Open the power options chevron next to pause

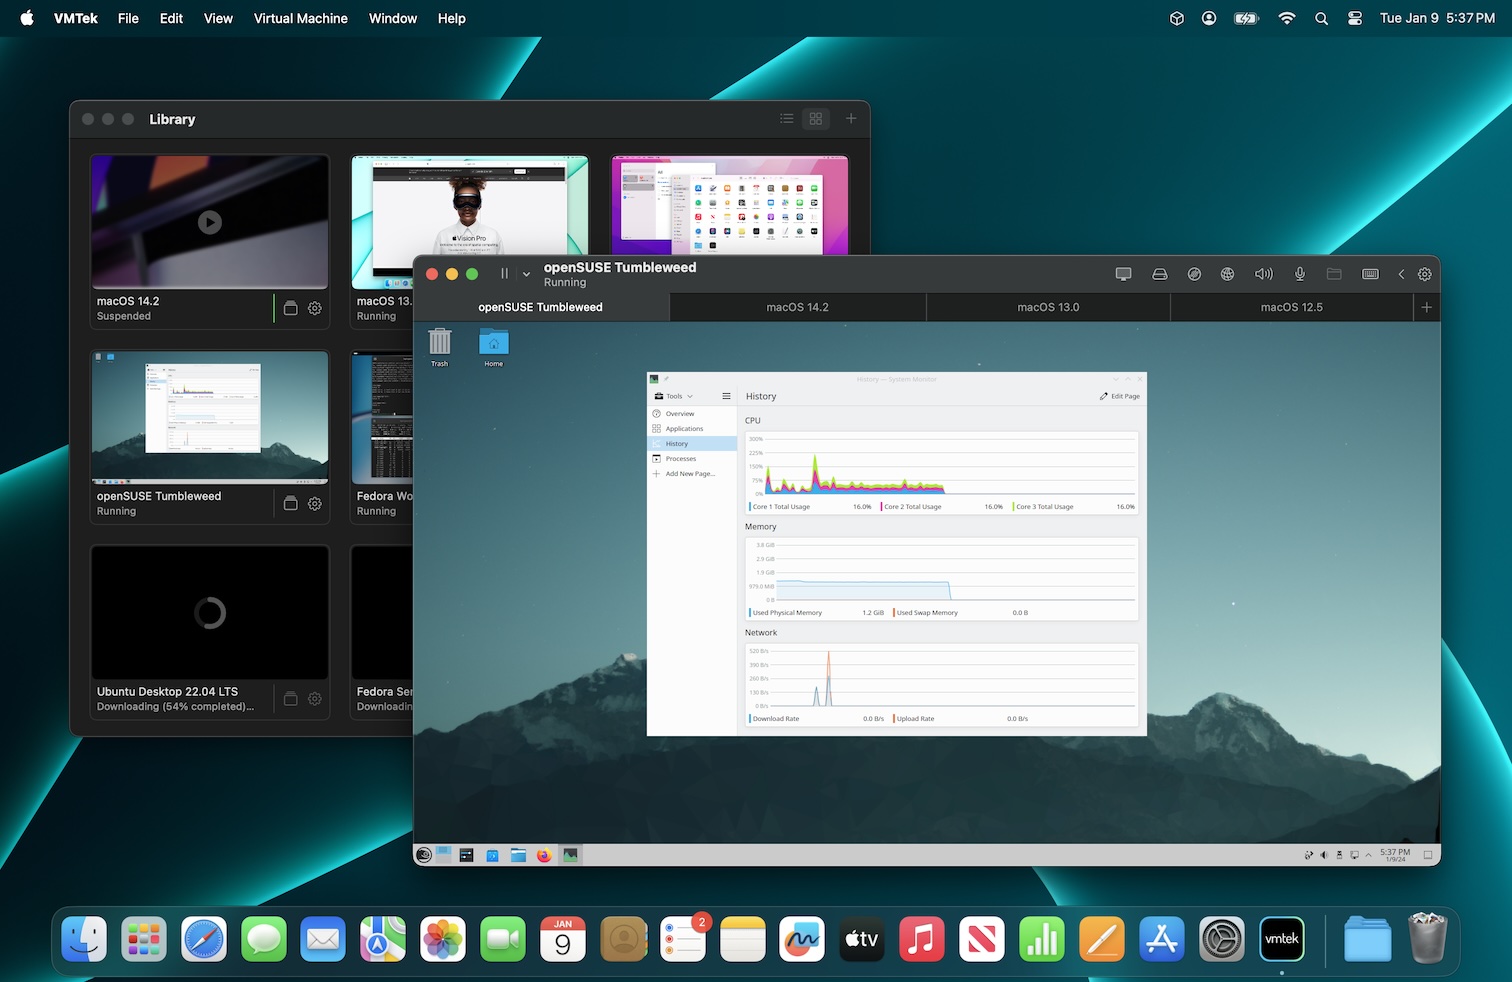[x=526, y=274]
